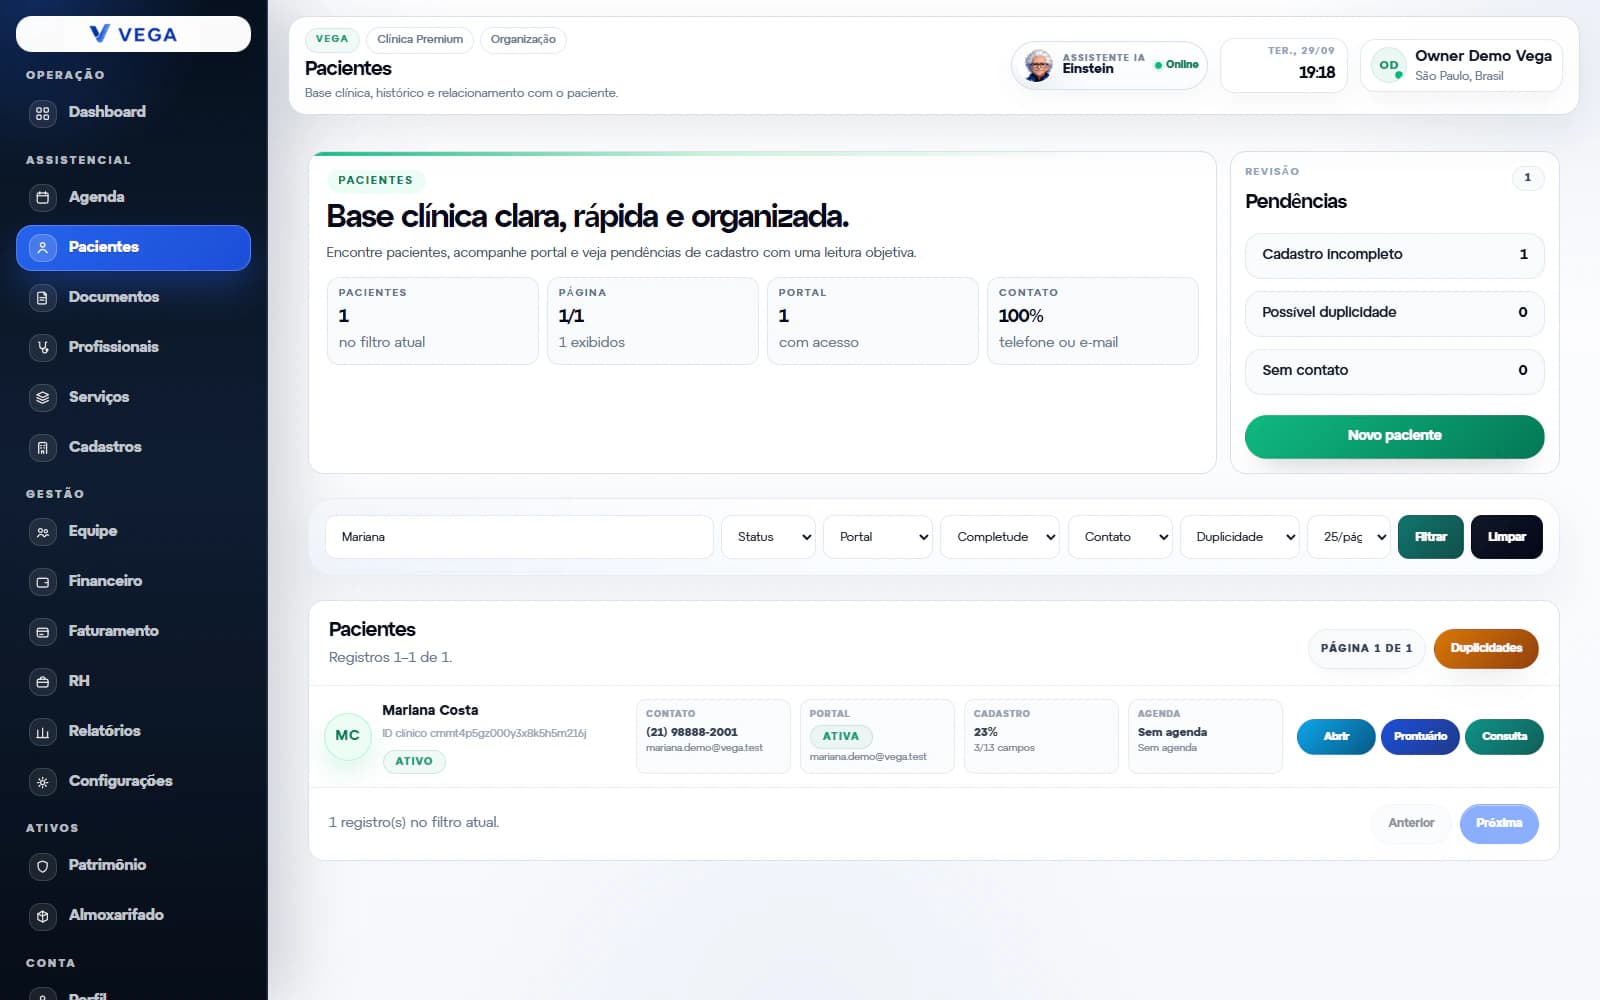Image resolution: width=1600 pixels, height=1000 pixels.
Task: Click the Configurações gear icon
Action: click(42, 782)
